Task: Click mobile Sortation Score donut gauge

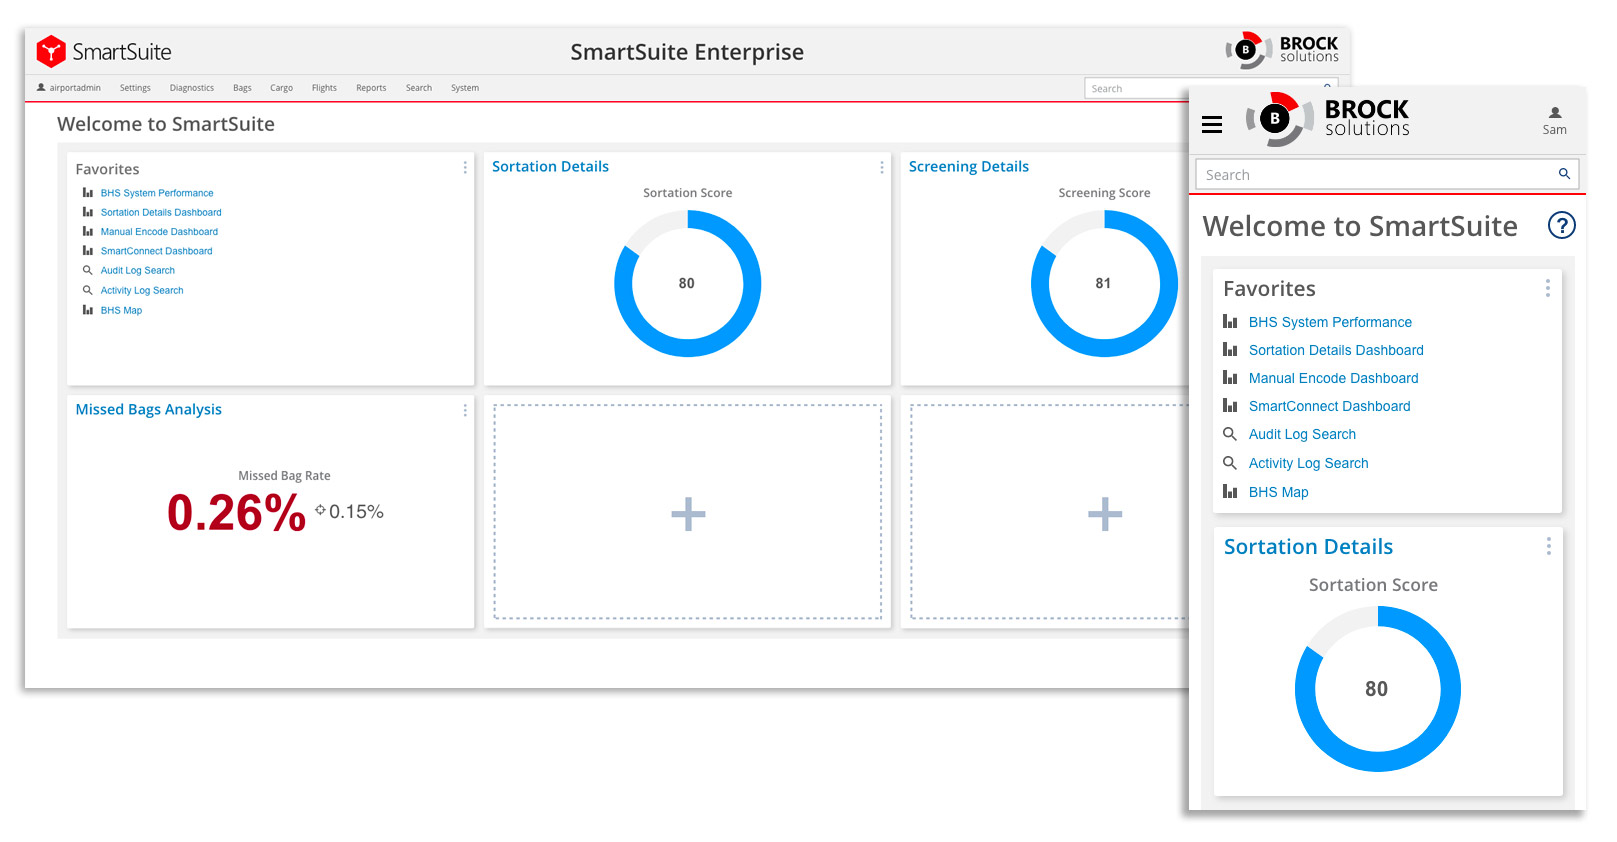Action: click(1377, 688)
